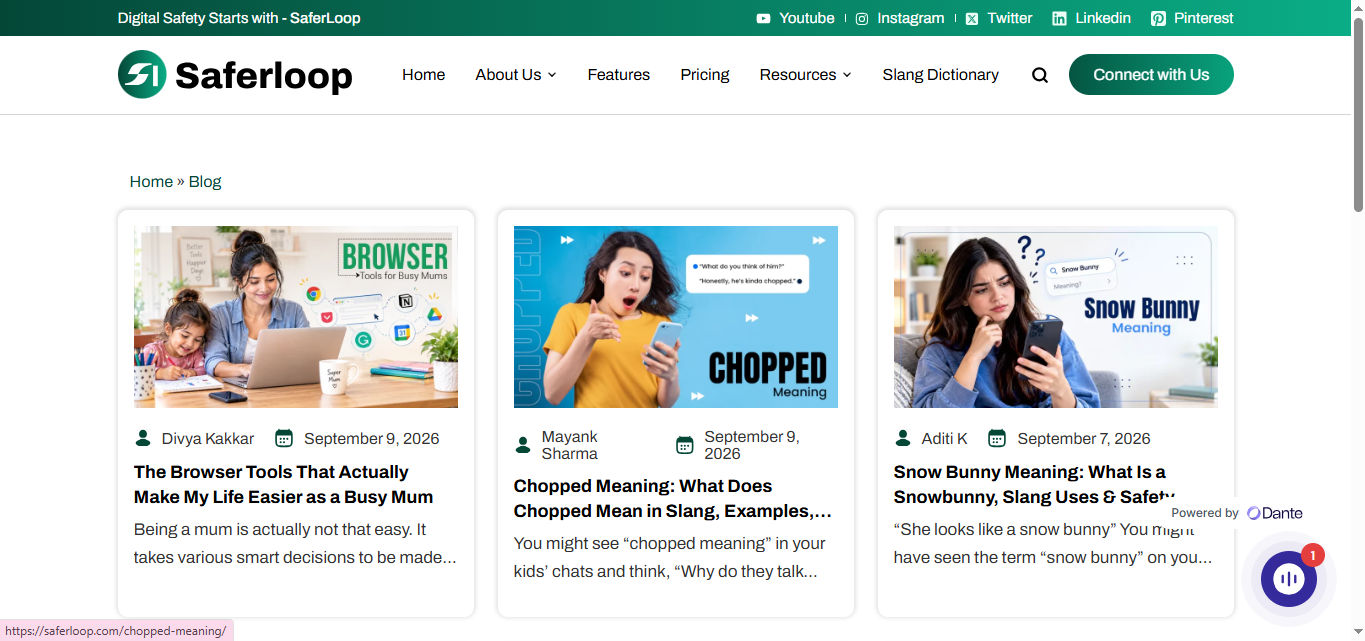Open the Slang Dictionary page
The width and height of the screenshot is (1365, 641).
pos(941,75)
